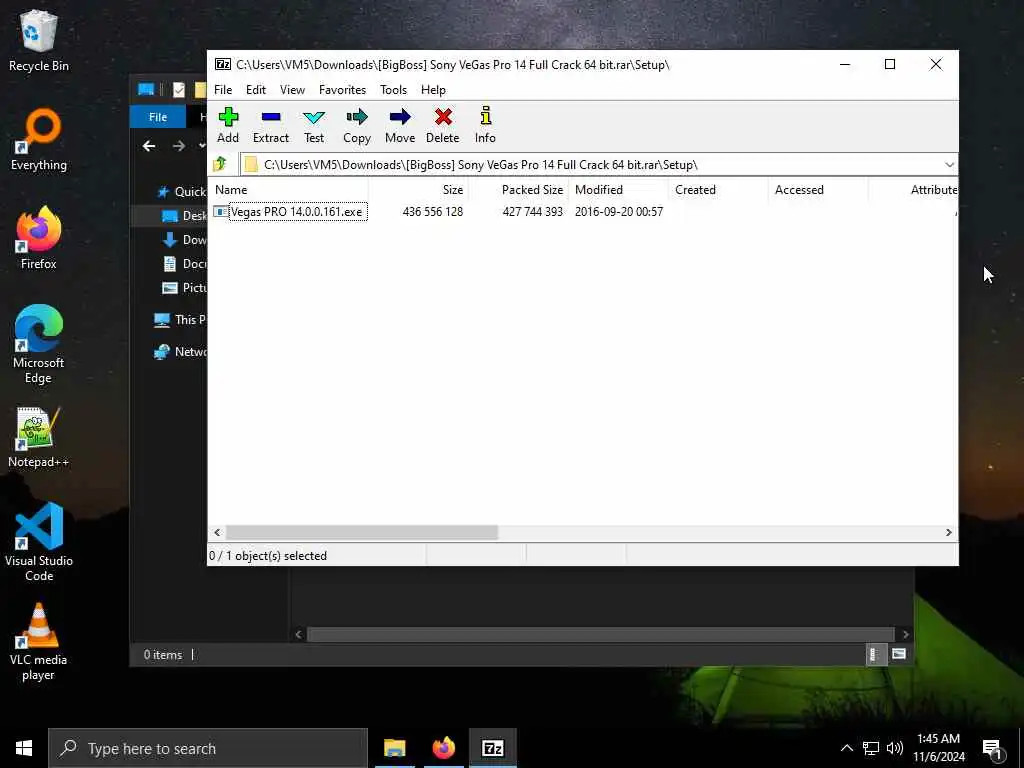Select This PC in Explorer sidebar
Image resolution: width=1024 pixels, height=768 pixels.
tap(180, 319)
